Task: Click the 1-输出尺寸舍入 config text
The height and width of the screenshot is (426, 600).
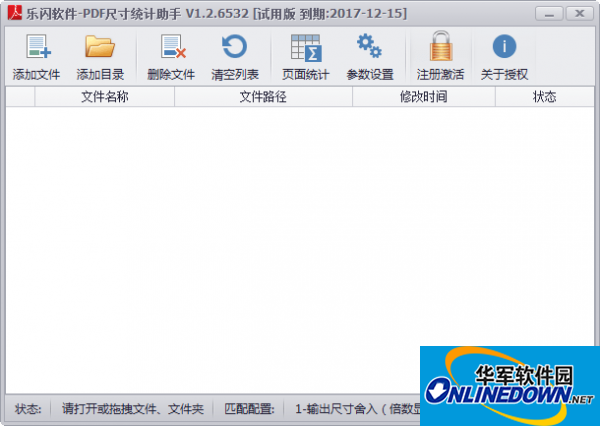Action: [x=357, y=409]
